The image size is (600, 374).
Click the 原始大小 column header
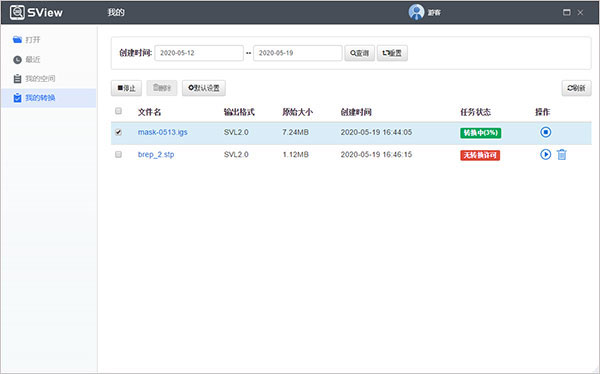point(297,112)
